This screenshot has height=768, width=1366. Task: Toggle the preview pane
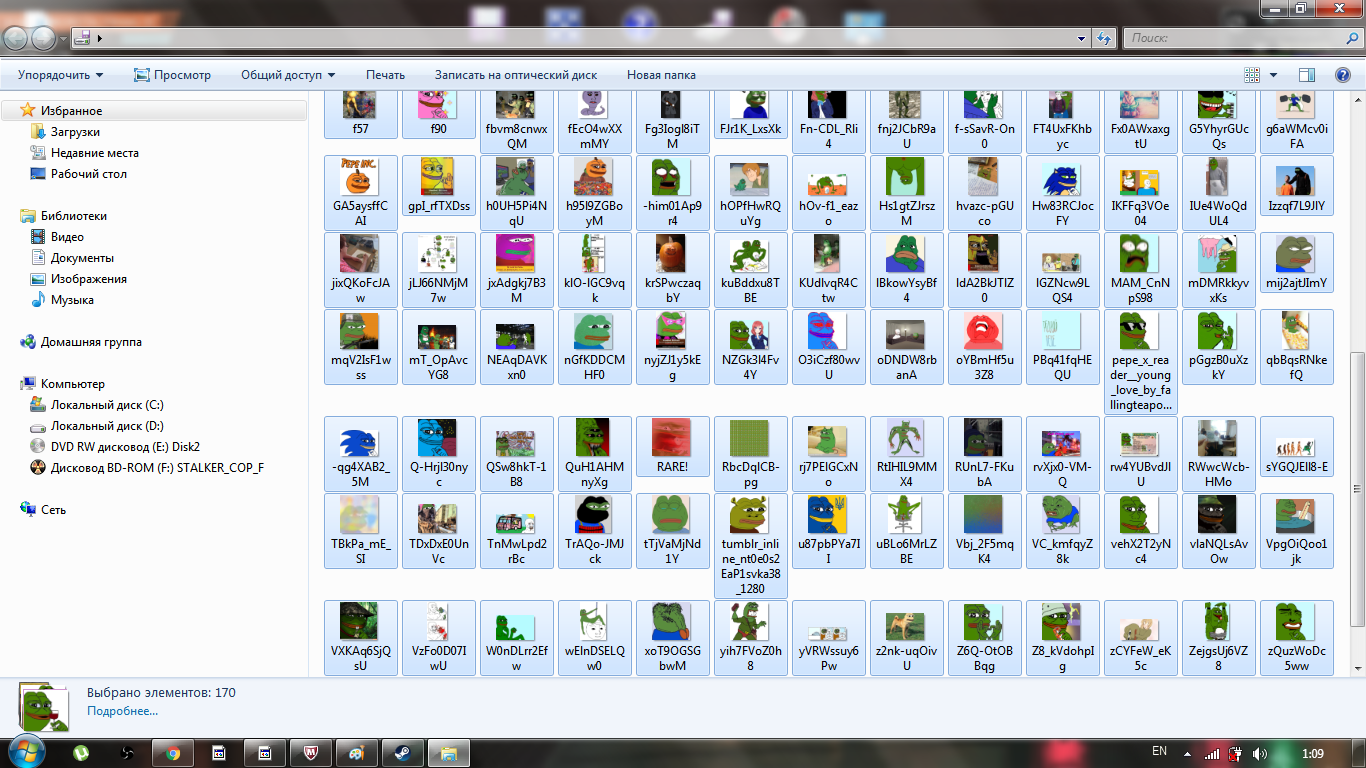1306,75
